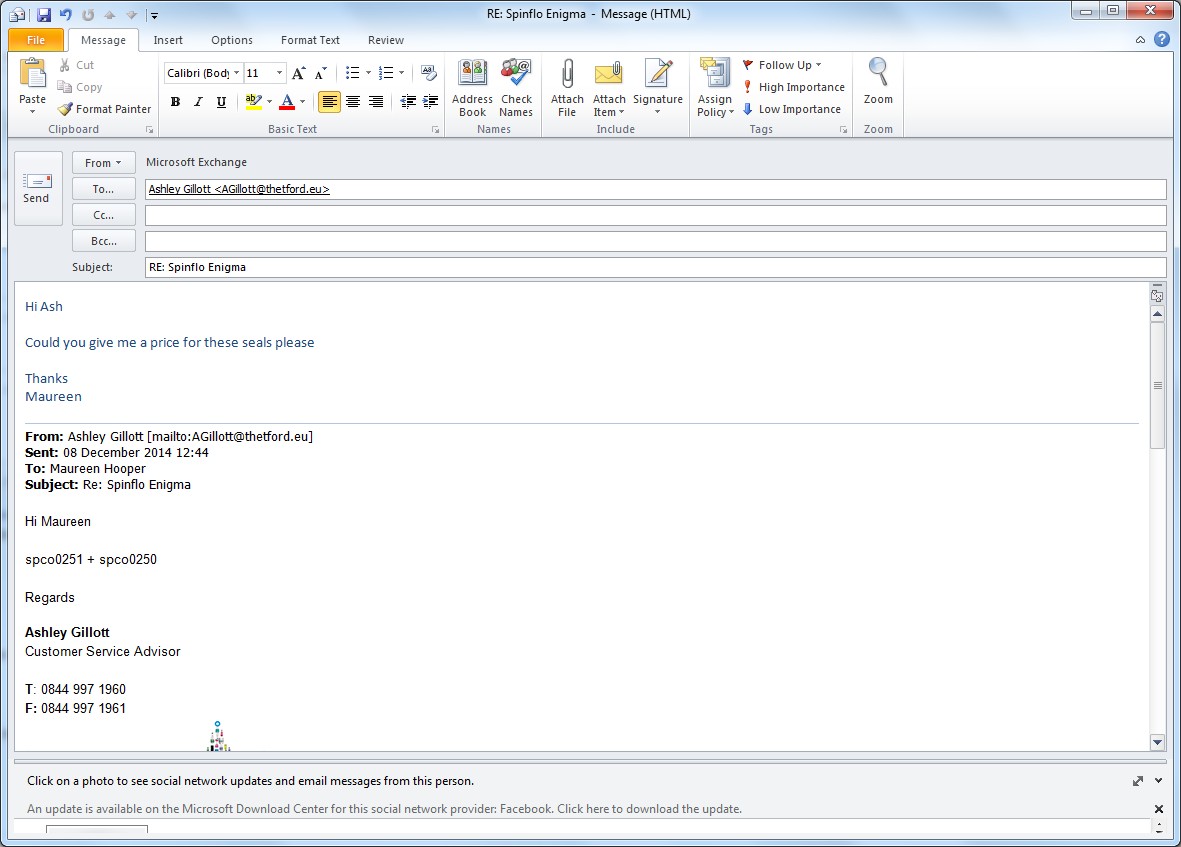Click the Attach File paperclip icon
This screenshot has width=1181, height=847.
tap(567, 76)
